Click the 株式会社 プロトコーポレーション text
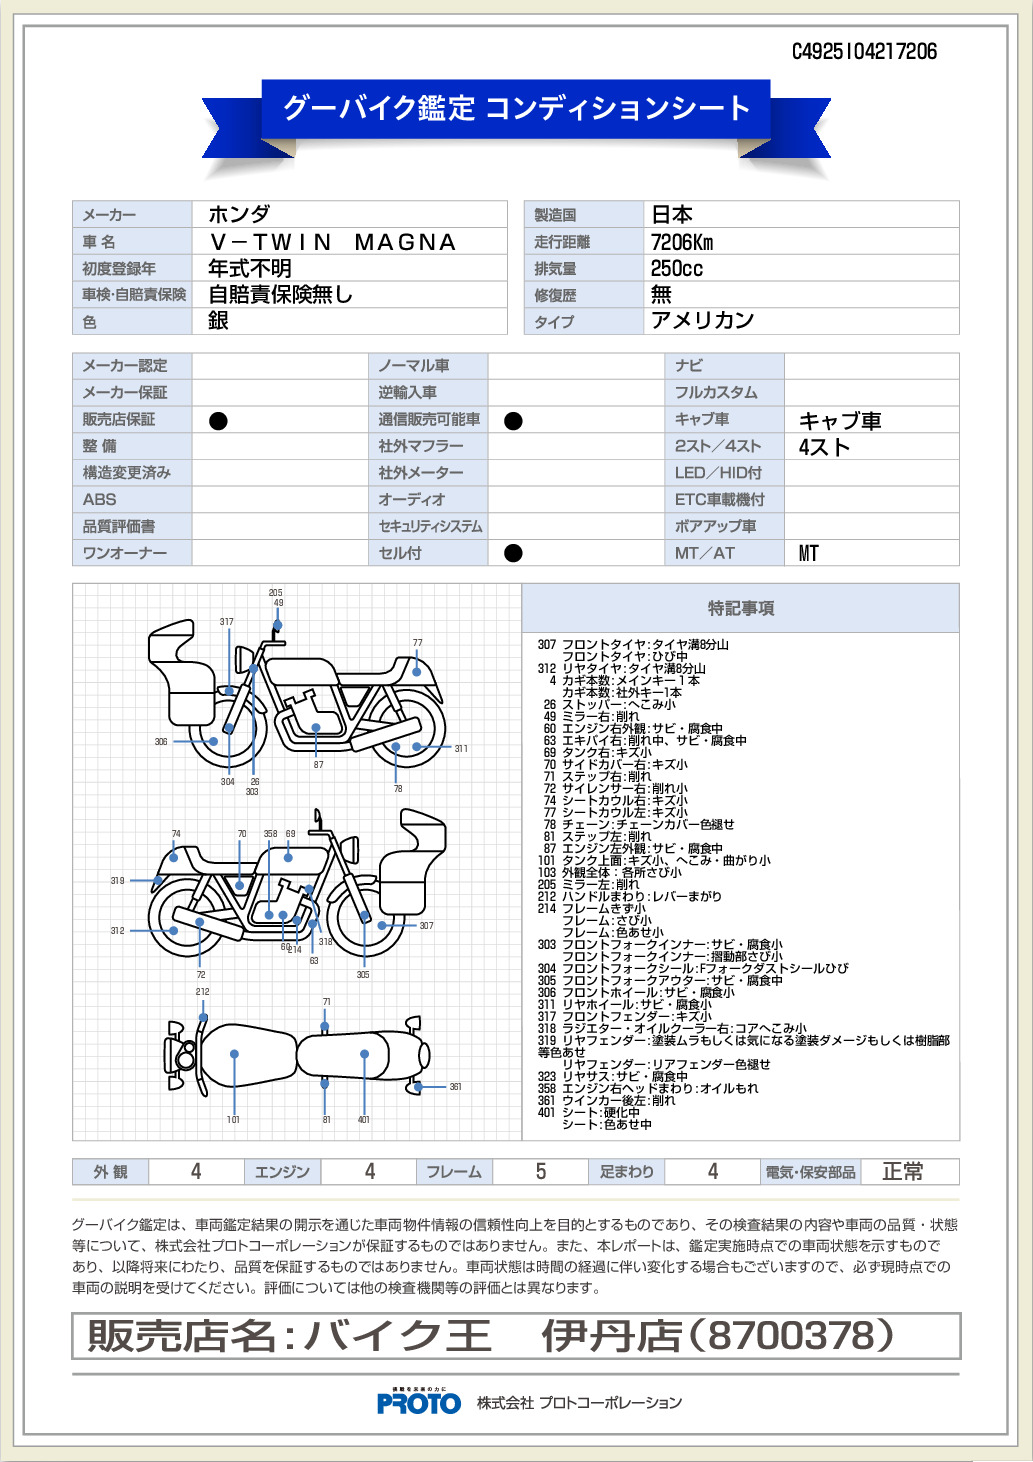 point(579,1403)
